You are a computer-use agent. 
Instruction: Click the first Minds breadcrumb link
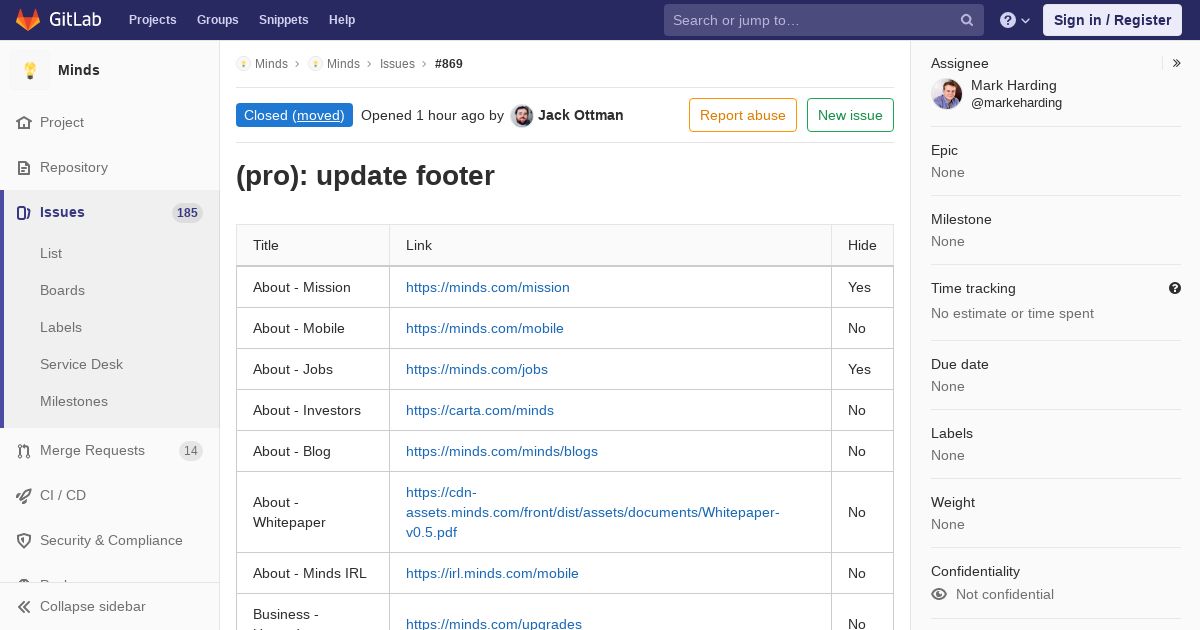point(271,64)
